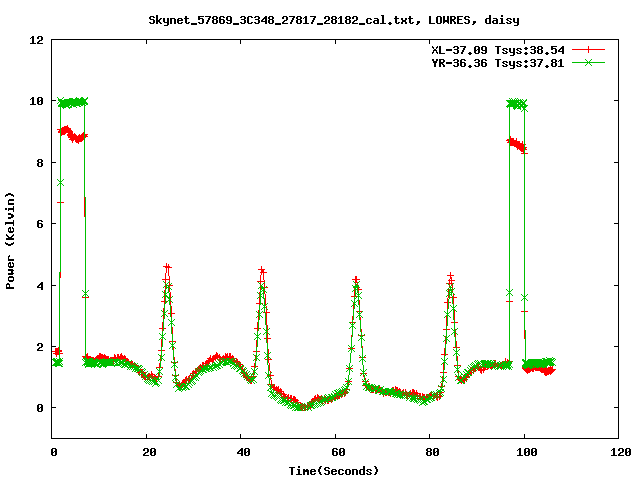Click the x-axis tick label 120
The width and height of the screenshot is (640, 480).
pos(618,452)
